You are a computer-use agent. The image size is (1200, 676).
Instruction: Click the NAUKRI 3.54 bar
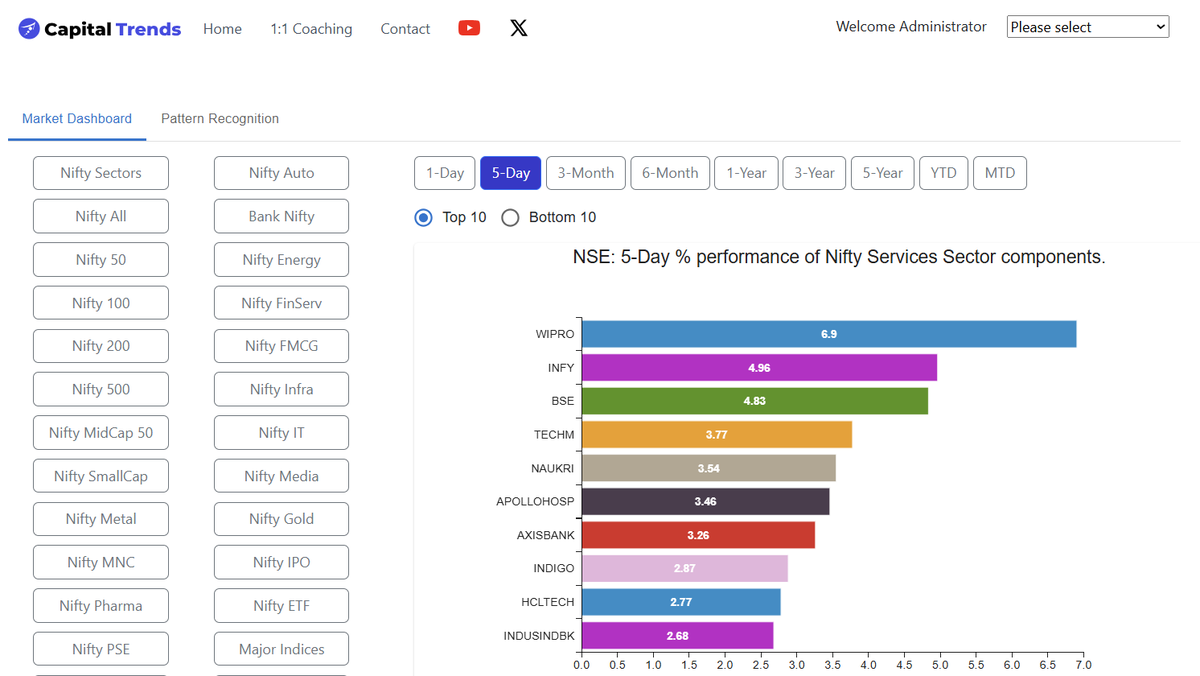(709, 468)
